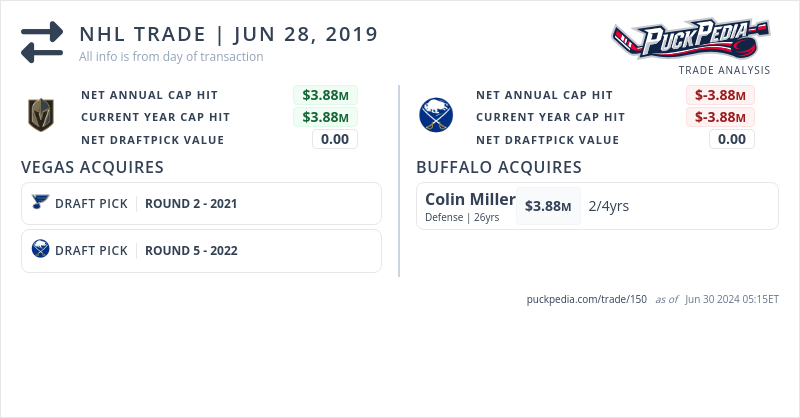Click the Vegas Golden Knights team logo
Image resolution: width=800 pixels, height=418 pixels.
40,116
